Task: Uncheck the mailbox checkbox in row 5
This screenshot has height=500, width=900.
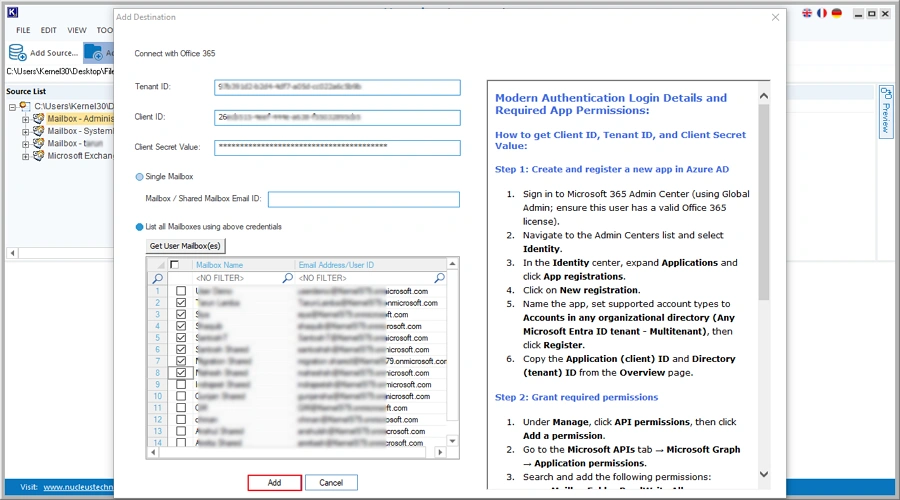Action: pos(181,338)
